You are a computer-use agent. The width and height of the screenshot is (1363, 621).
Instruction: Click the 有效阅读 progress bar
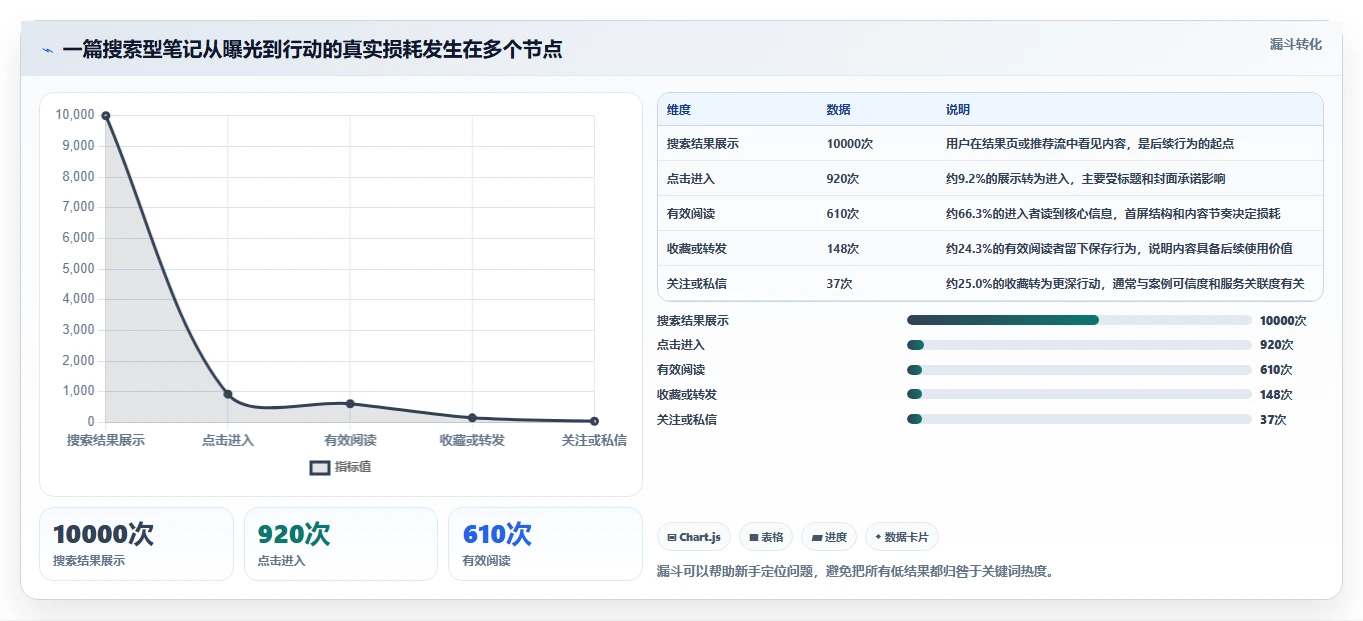(1079, 370)
